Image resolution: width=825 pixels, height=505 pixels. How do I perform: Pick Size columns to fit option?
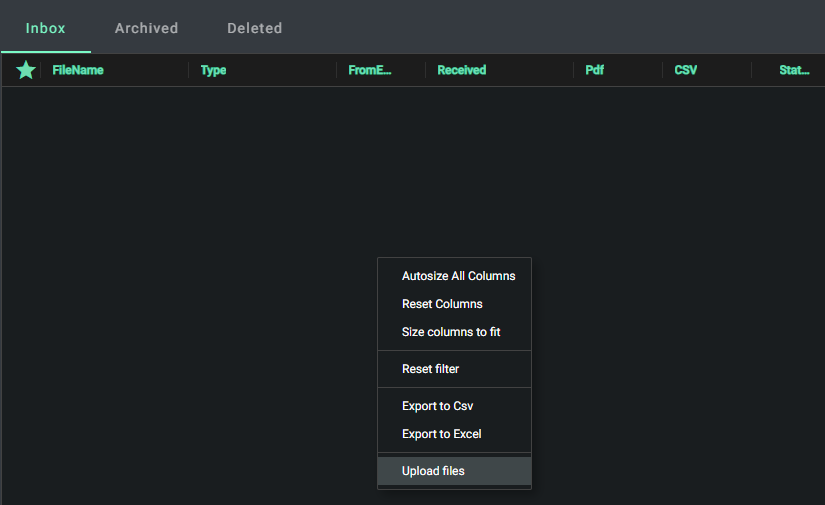(x=451, y=332)
